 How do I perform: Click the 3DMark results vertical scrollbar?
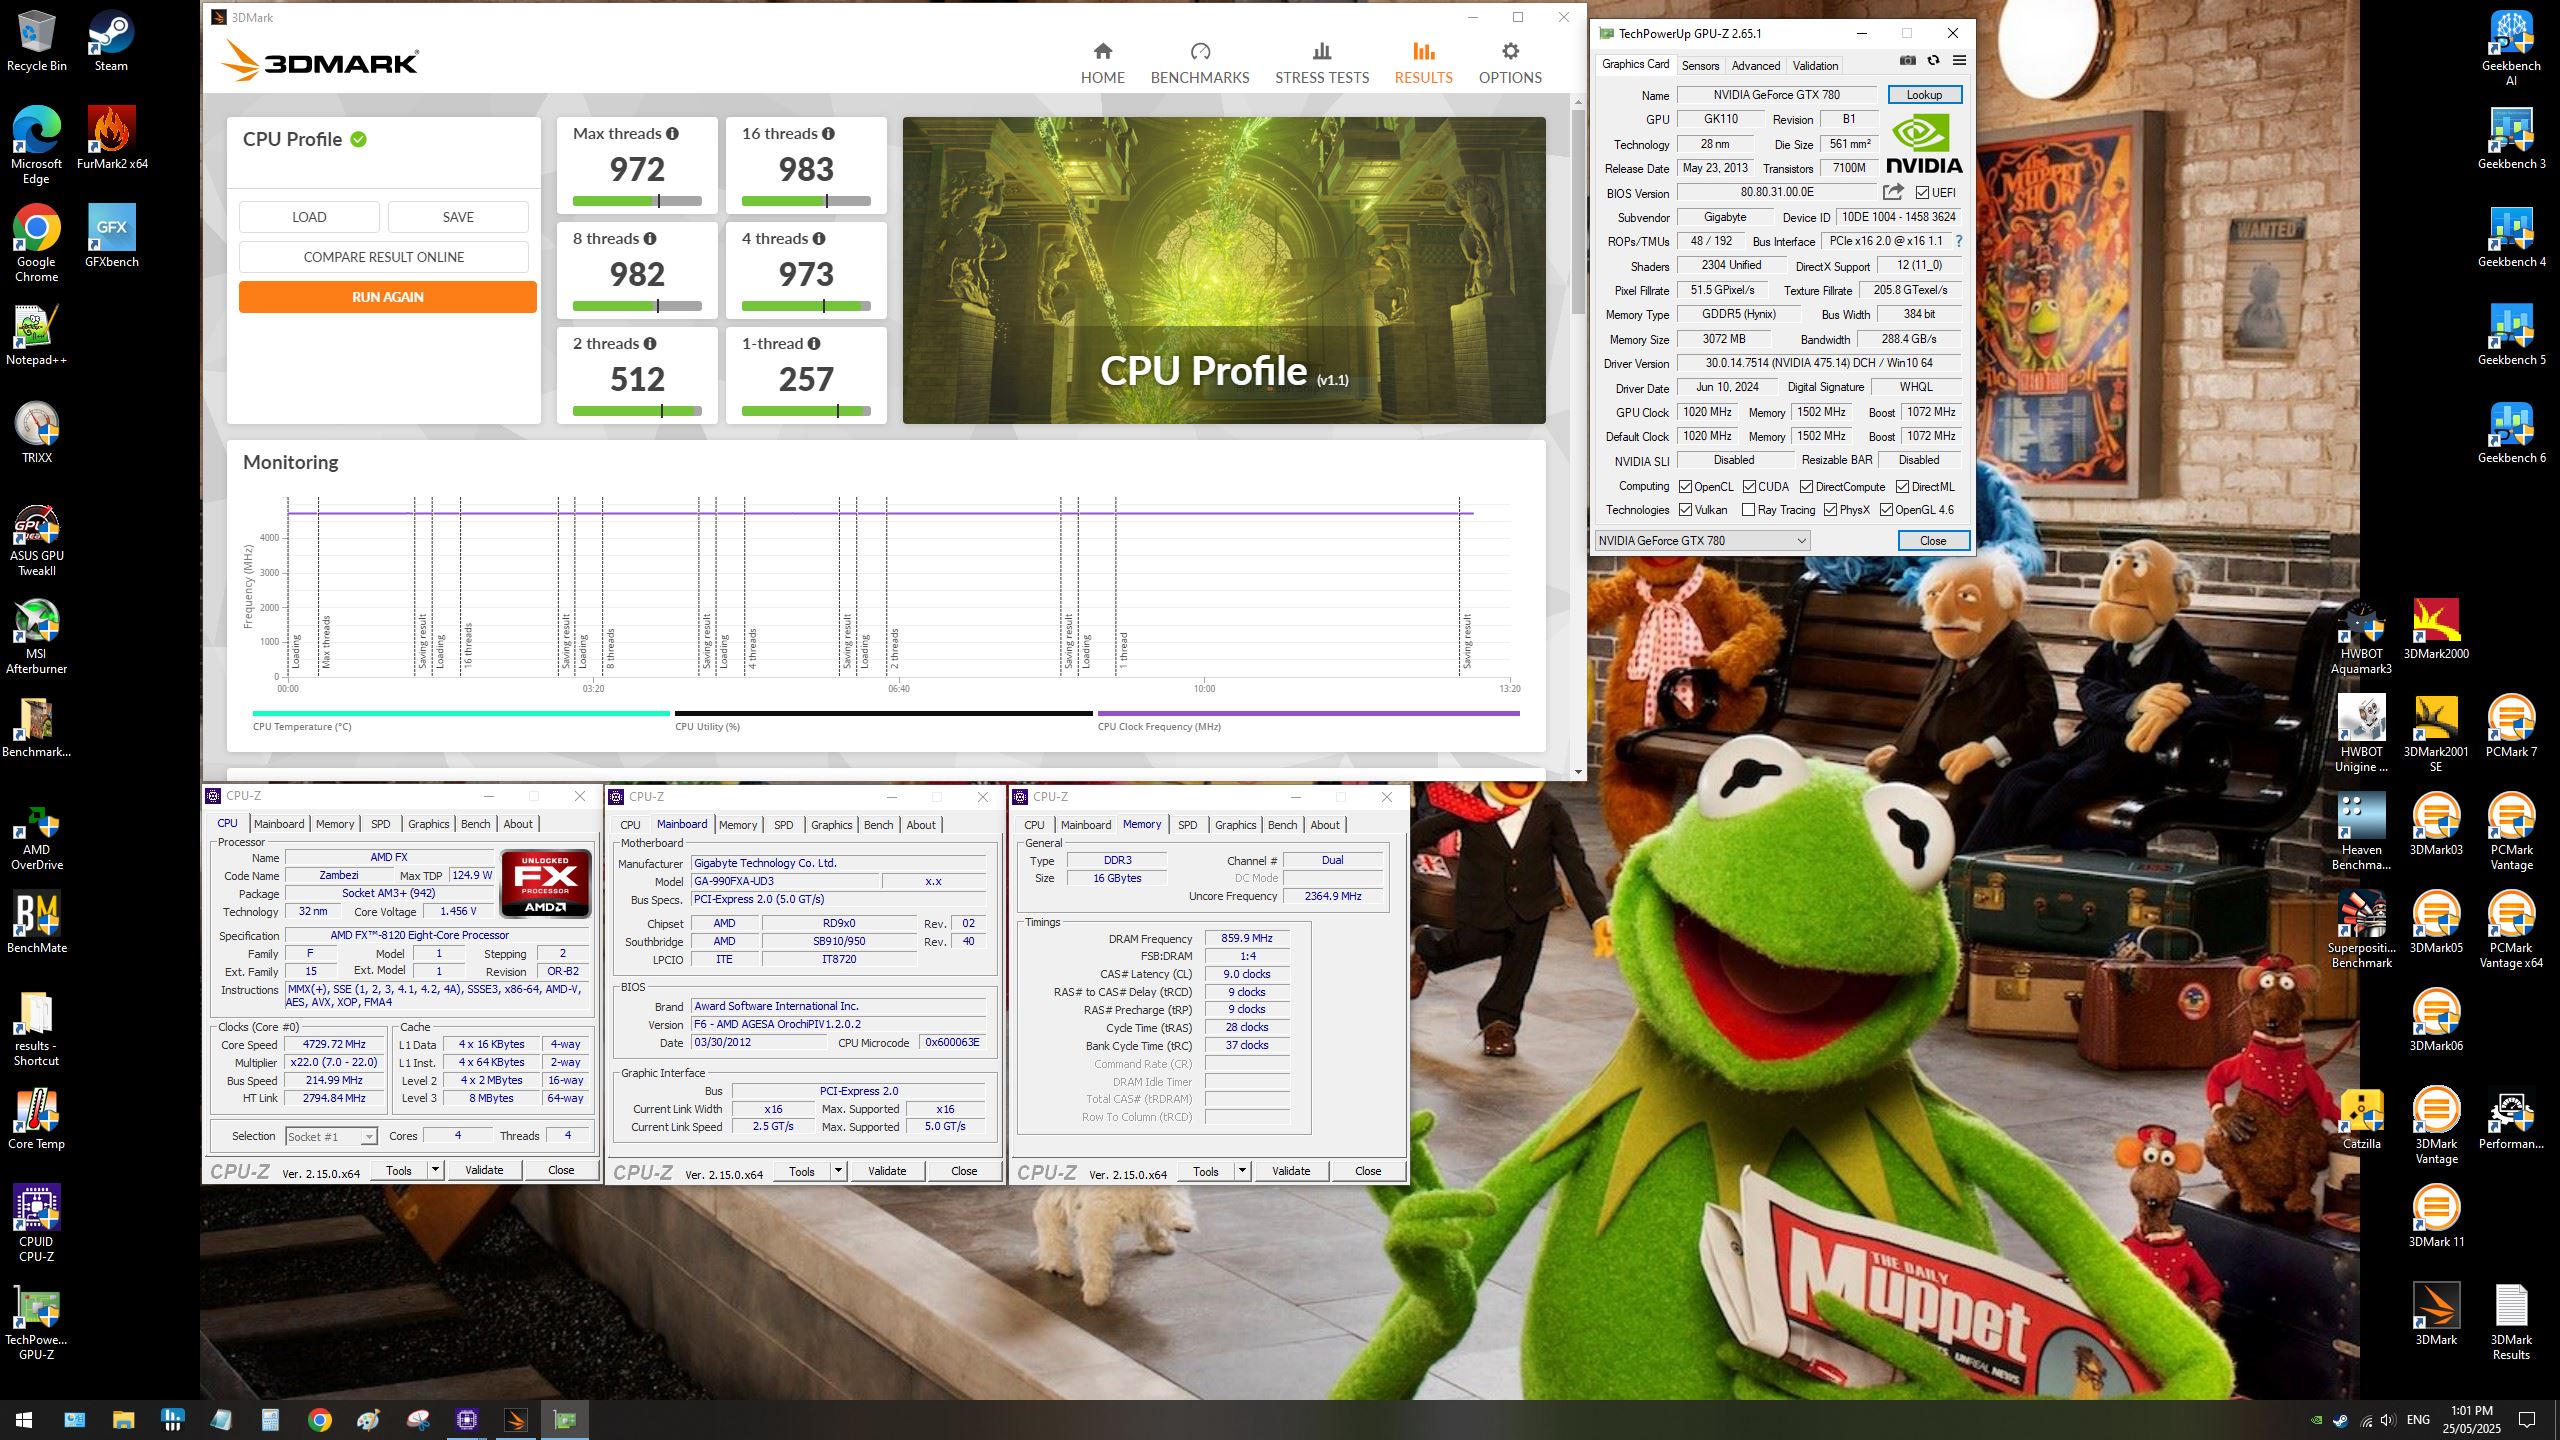(1578, 210)
